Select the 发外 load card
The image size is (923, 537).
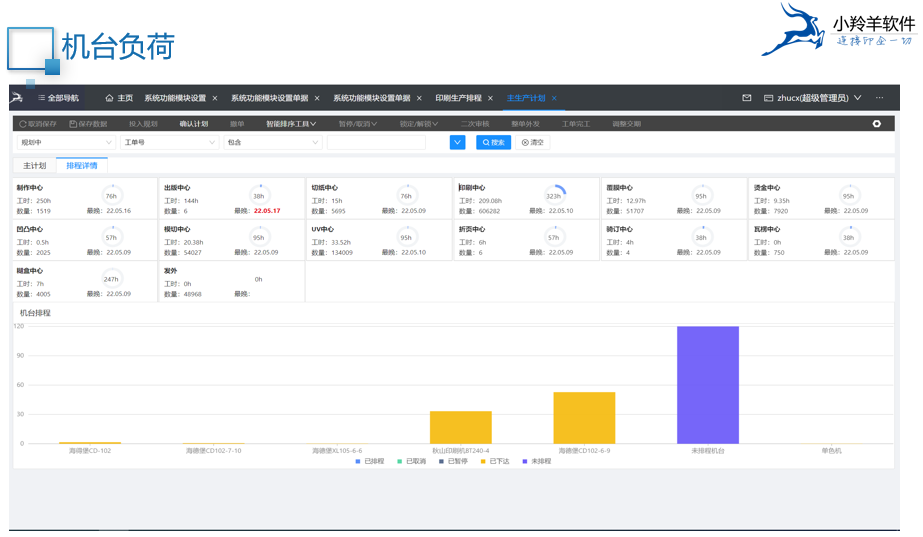pyautogui.click(x=231, y=281)
